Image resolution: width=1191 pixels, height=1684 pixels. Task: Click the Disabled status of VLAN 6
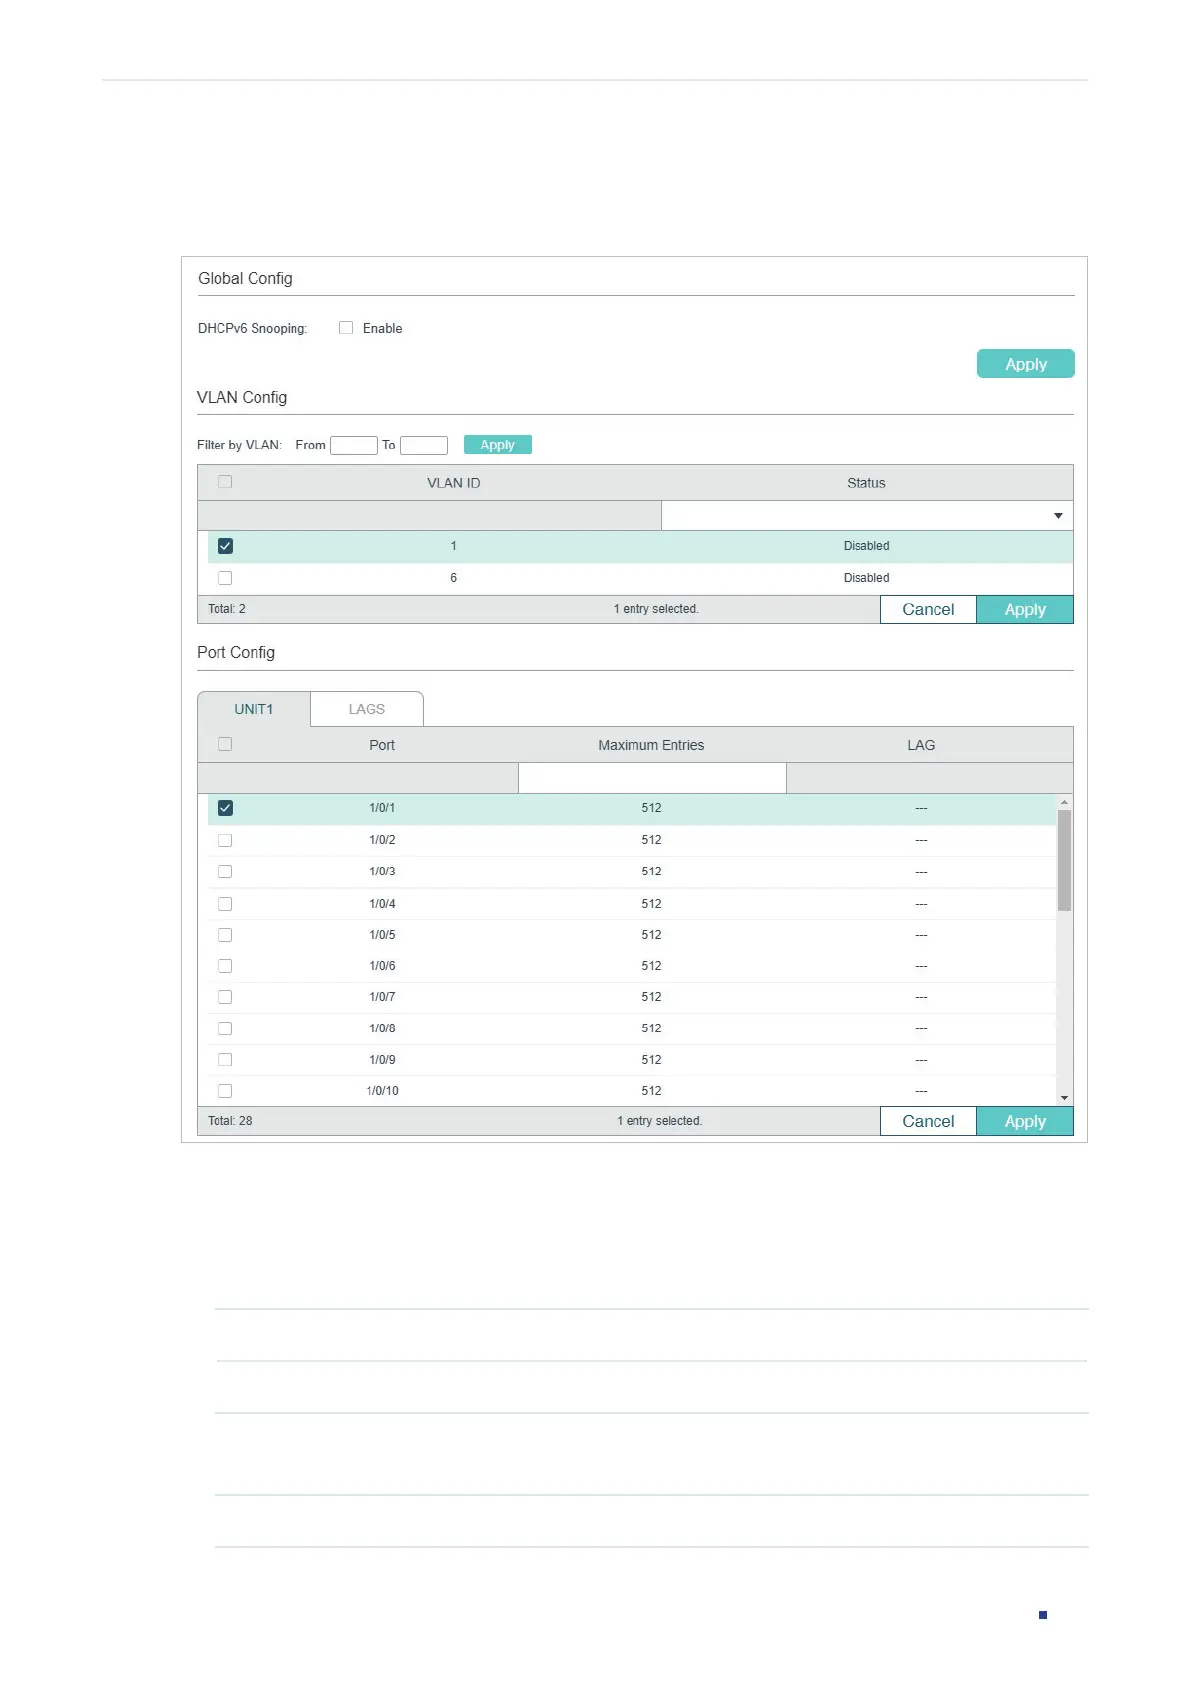(x=866, y=578)
